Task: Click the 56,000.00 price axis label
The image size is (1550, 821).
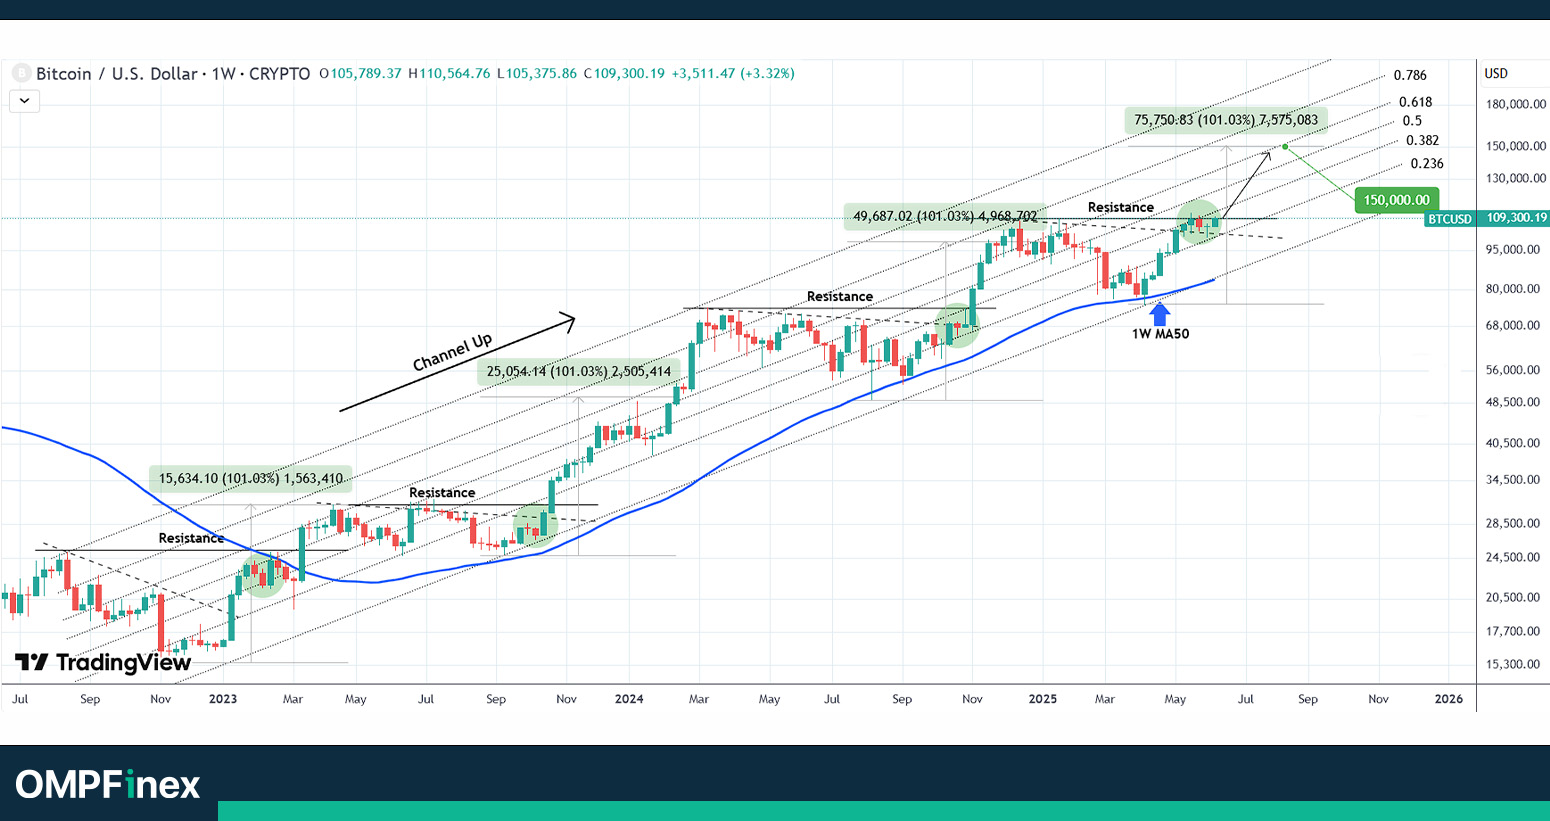Action: tap(1513, 370)
